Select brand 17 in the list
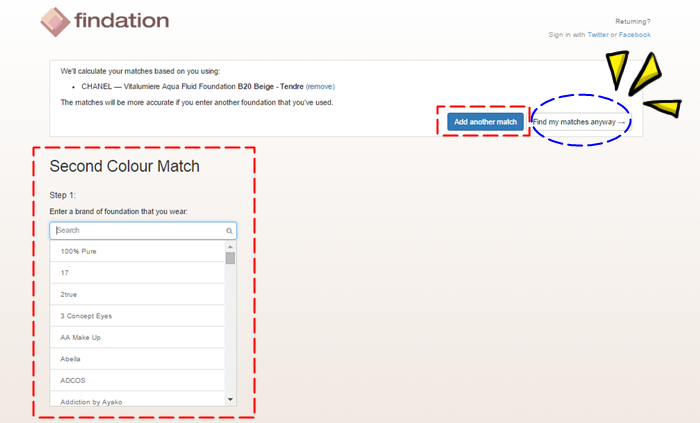The width and height of the screenshot is (700, 423). click(137, 273)
